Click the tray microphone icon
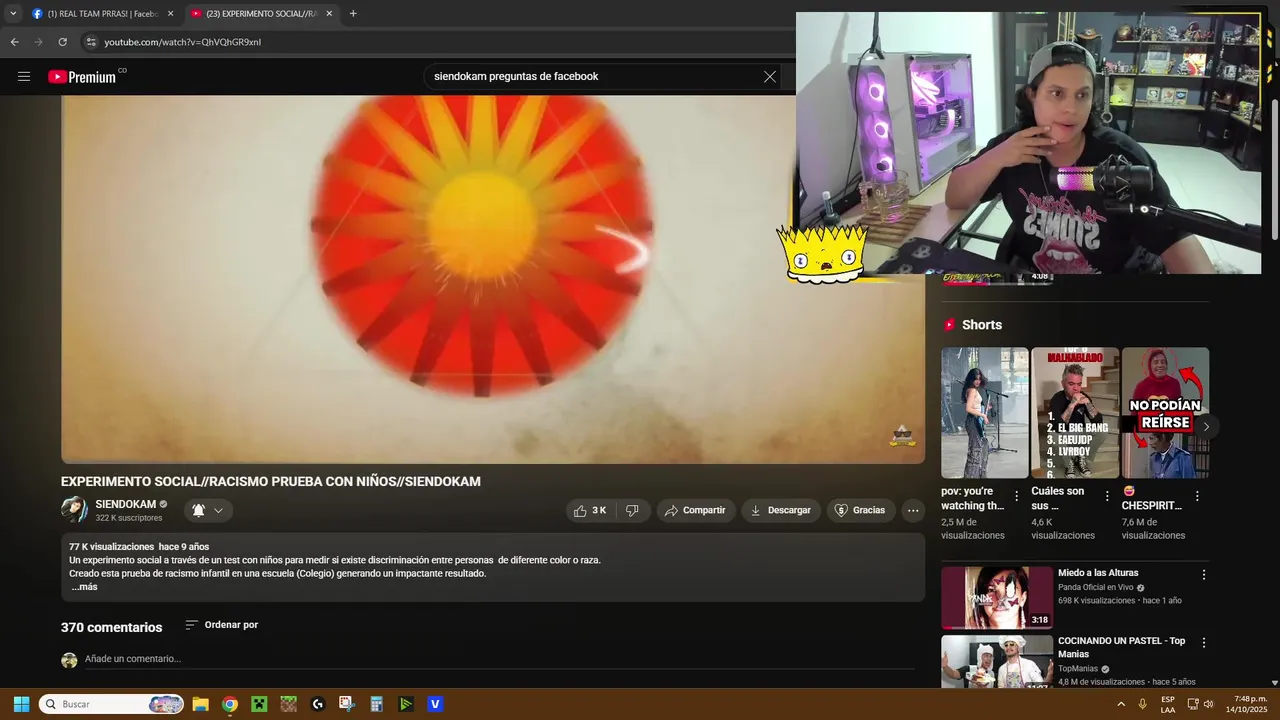 click(x=1142, y=704)
